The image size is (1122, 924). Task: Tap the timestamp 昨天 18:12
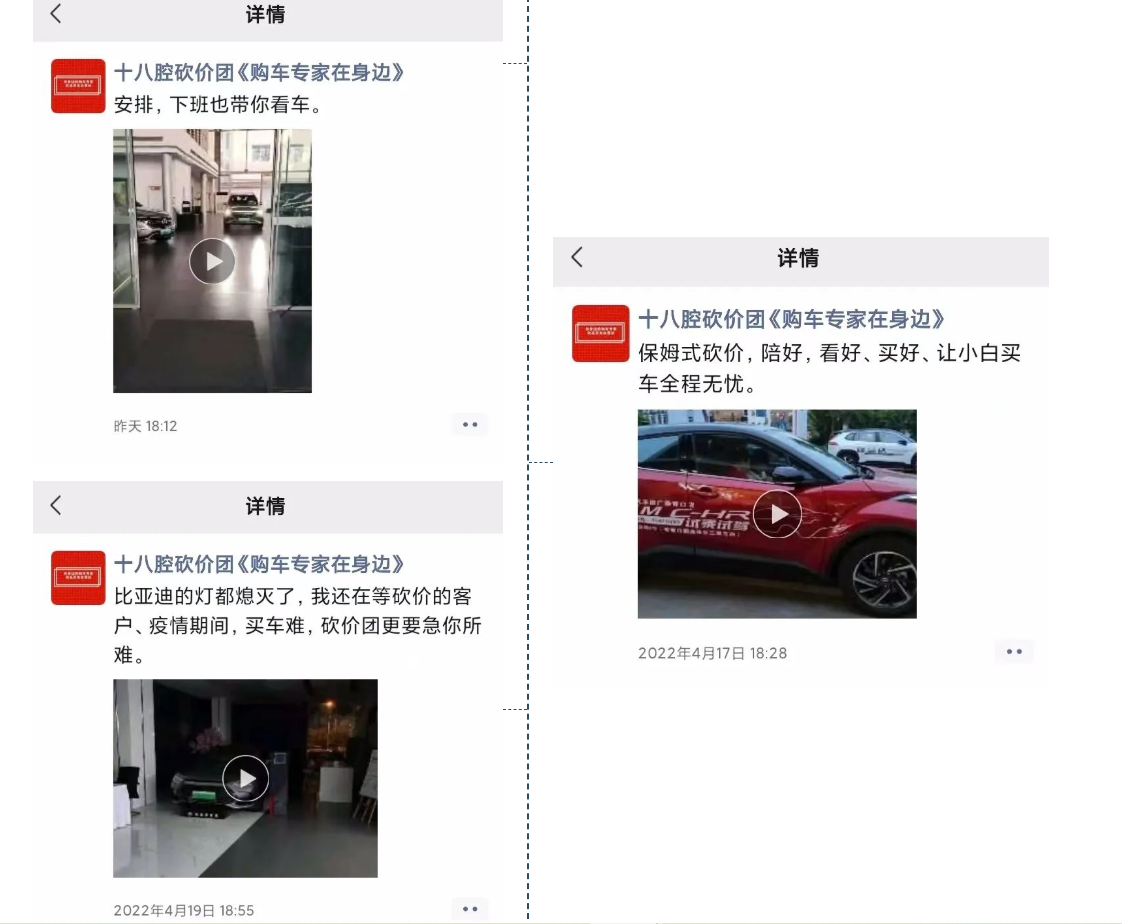coord(145,426)
